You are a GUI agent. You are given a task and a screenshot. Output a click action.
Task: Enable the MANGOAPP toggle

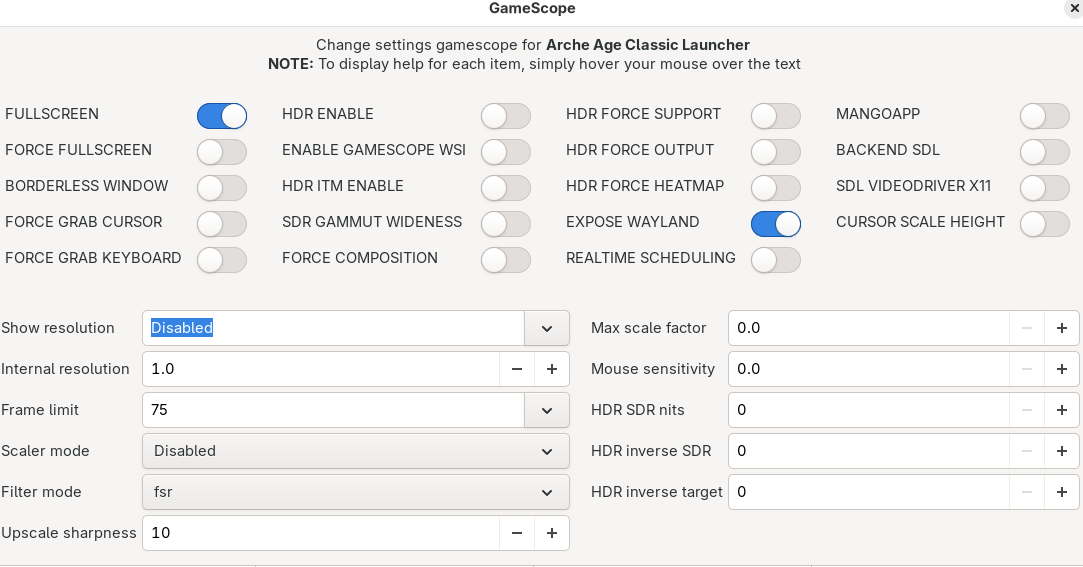pos(1045,116)
